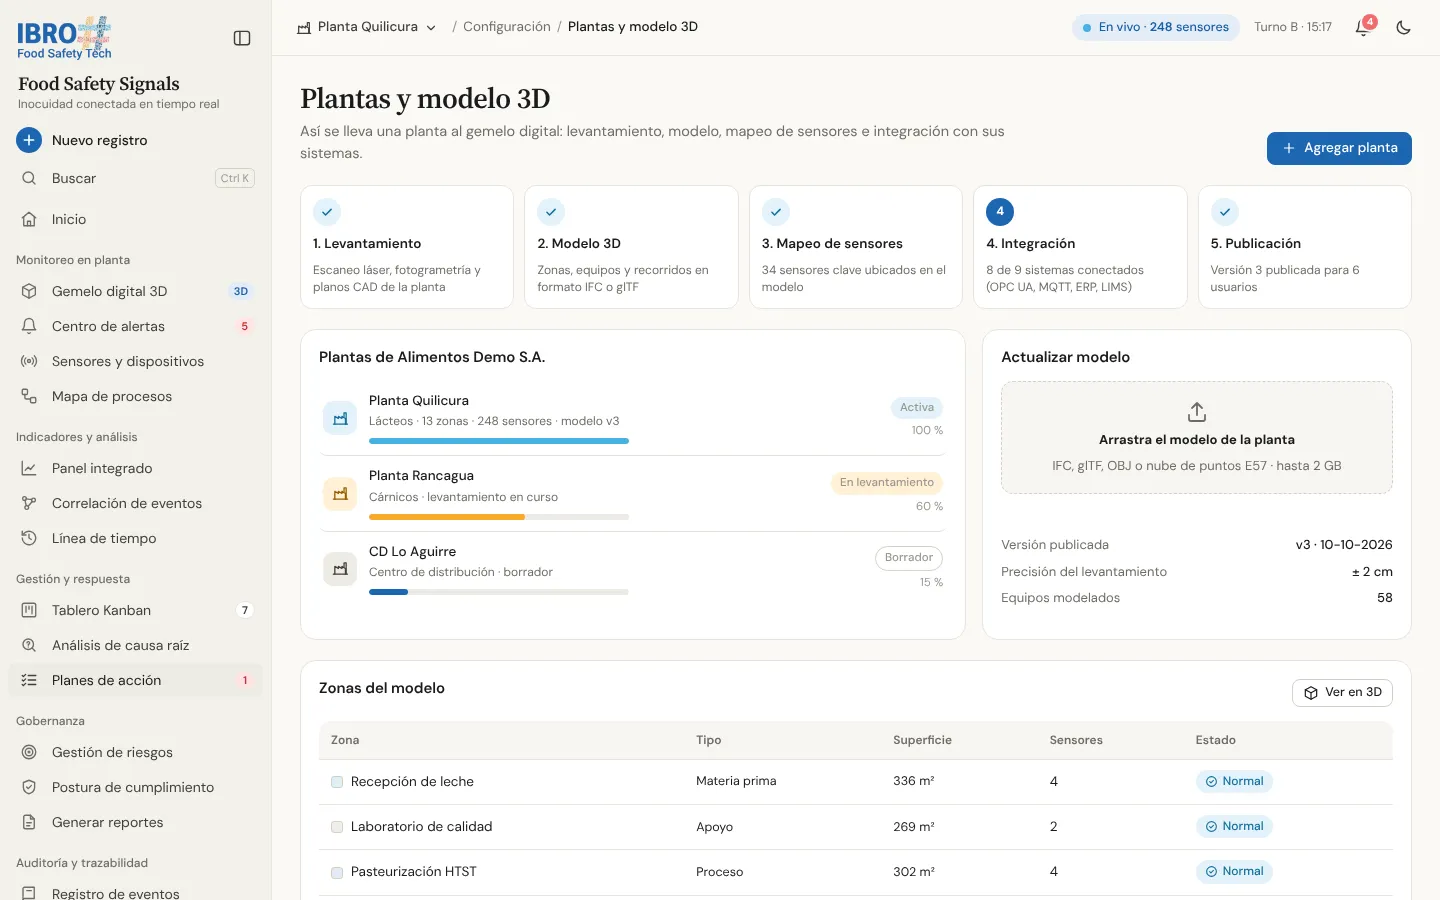Click the Agregar planta button
Image resolution: width=1440 pixels, height=900 pixels.
click(x=1339, y=148)
